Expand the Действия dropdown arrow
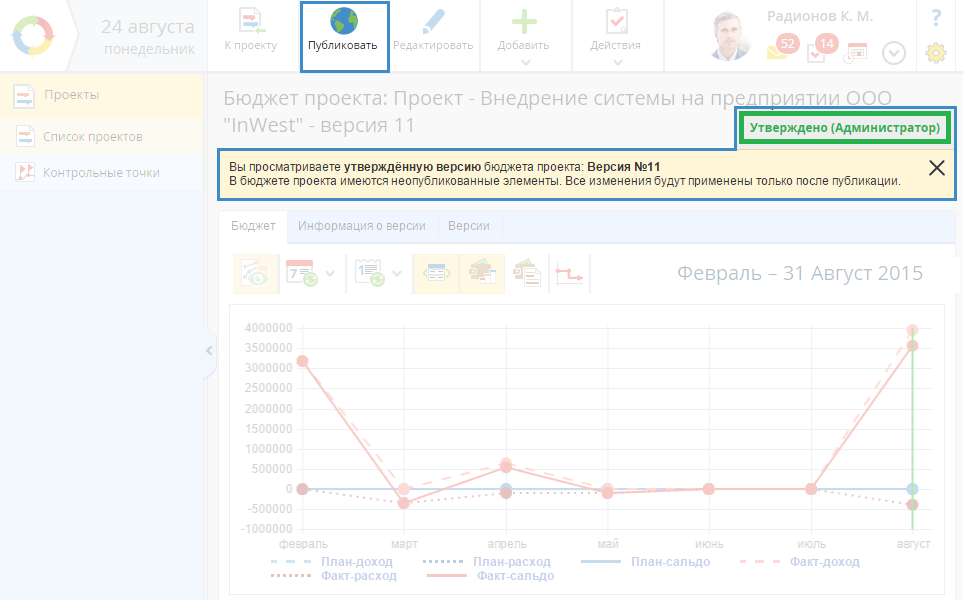The height and width of the screenshot is (600, 963). click(x=617, y=62)
